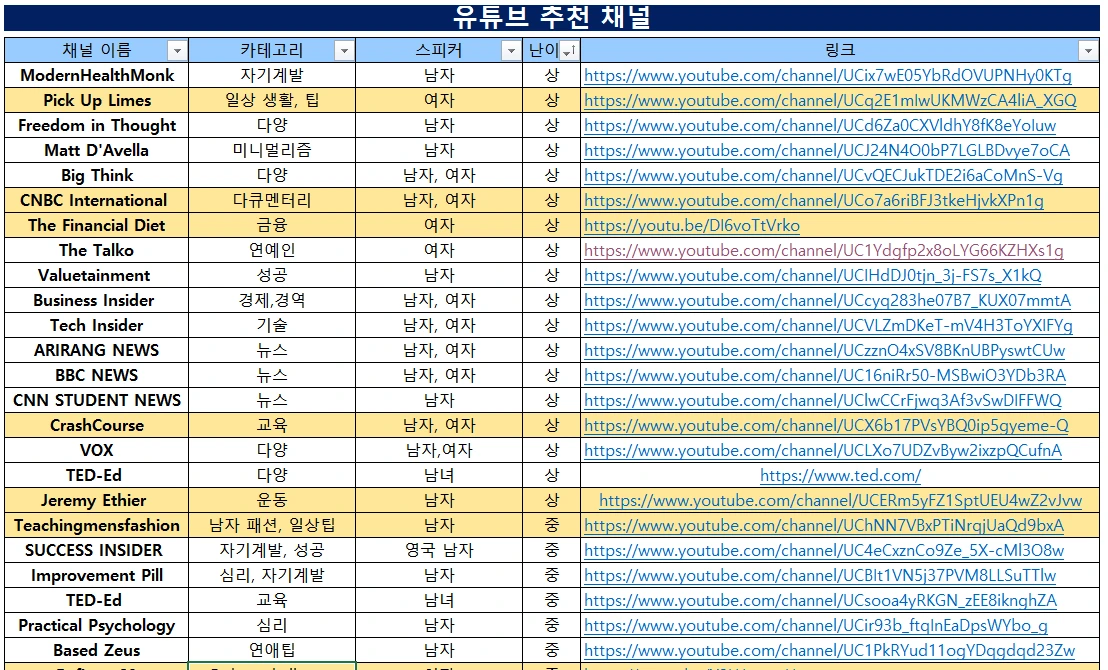Open CNN STUDENT NEWS channel link
Screen dimensions: 1108x670
[x=823, y=401]
